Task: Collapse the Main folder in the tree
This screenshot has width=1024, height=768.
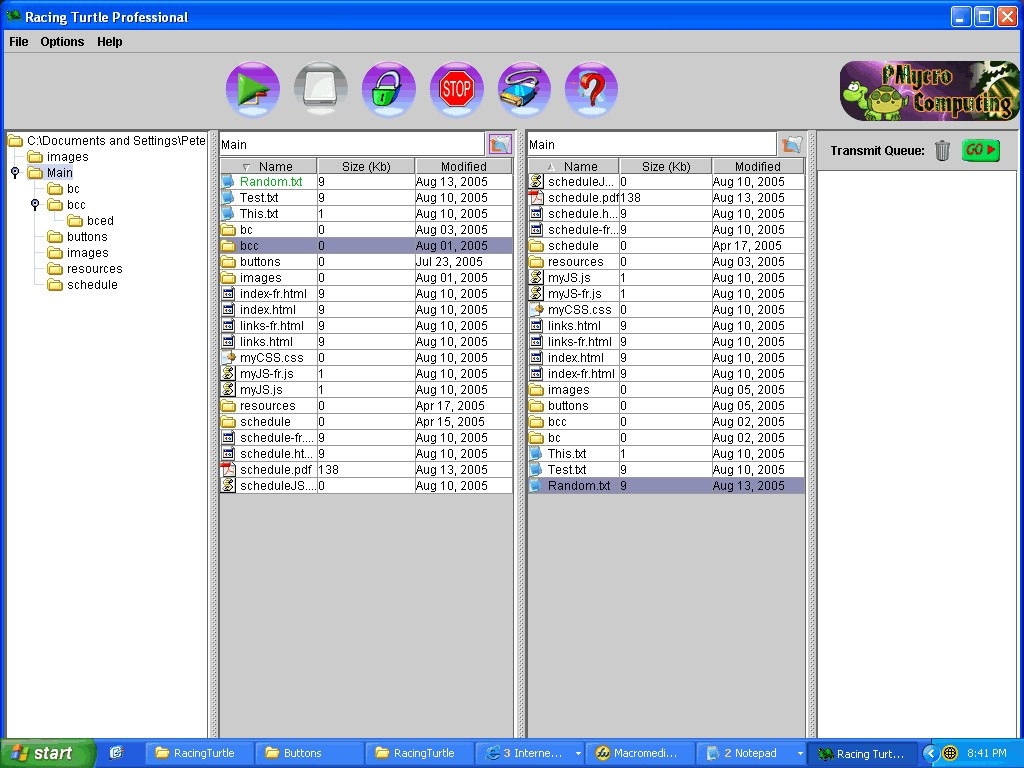Action: pyautogui.click(x=15, y=172)
